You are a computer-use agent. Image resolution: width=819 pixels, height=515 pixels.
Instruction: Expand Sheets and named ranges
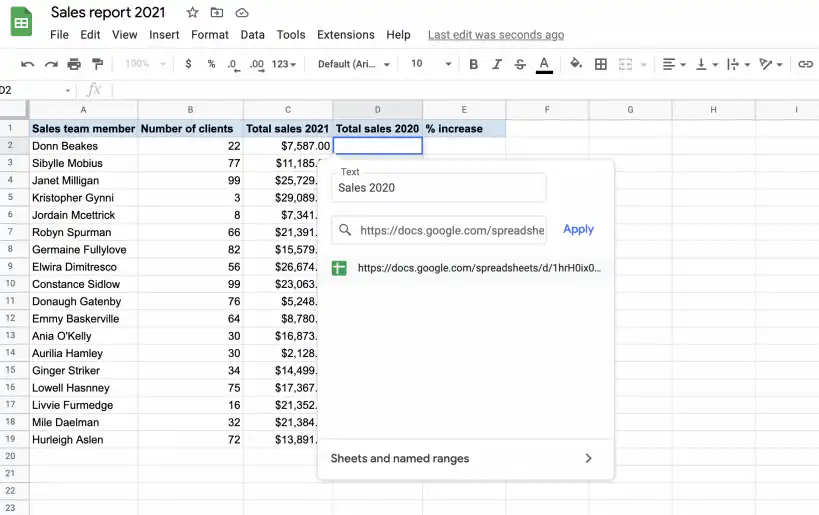[465, 459]
